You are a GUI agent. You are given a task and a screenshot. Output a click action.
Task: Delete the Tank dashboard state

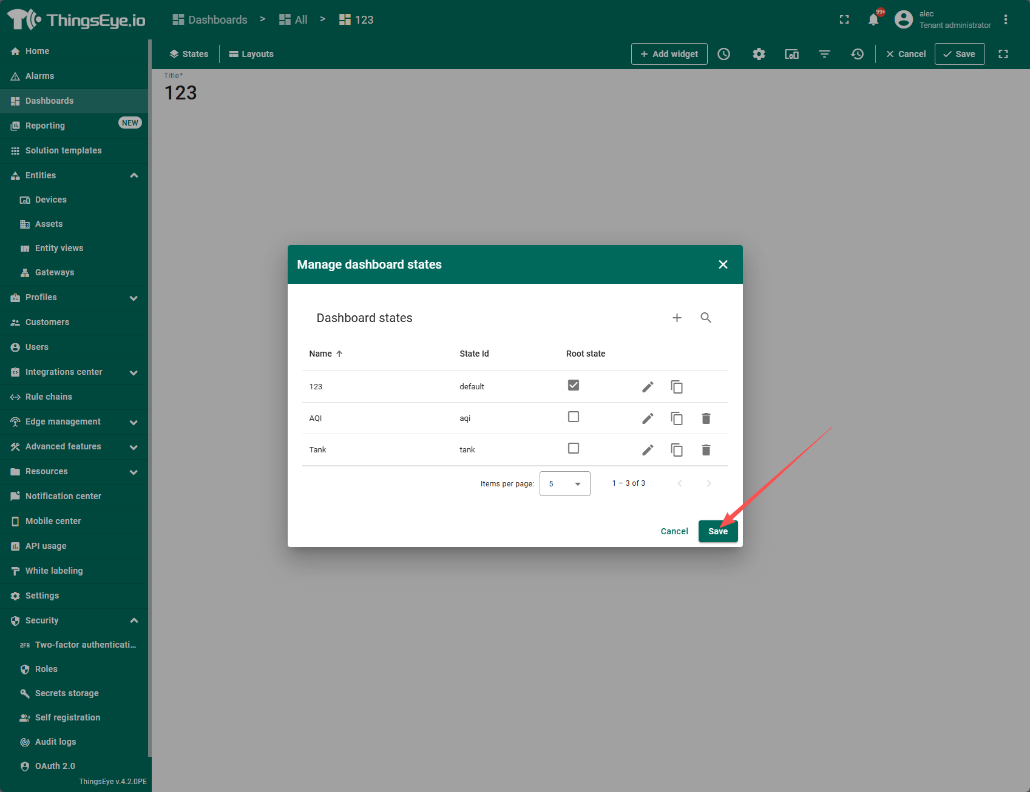(706, 450)
